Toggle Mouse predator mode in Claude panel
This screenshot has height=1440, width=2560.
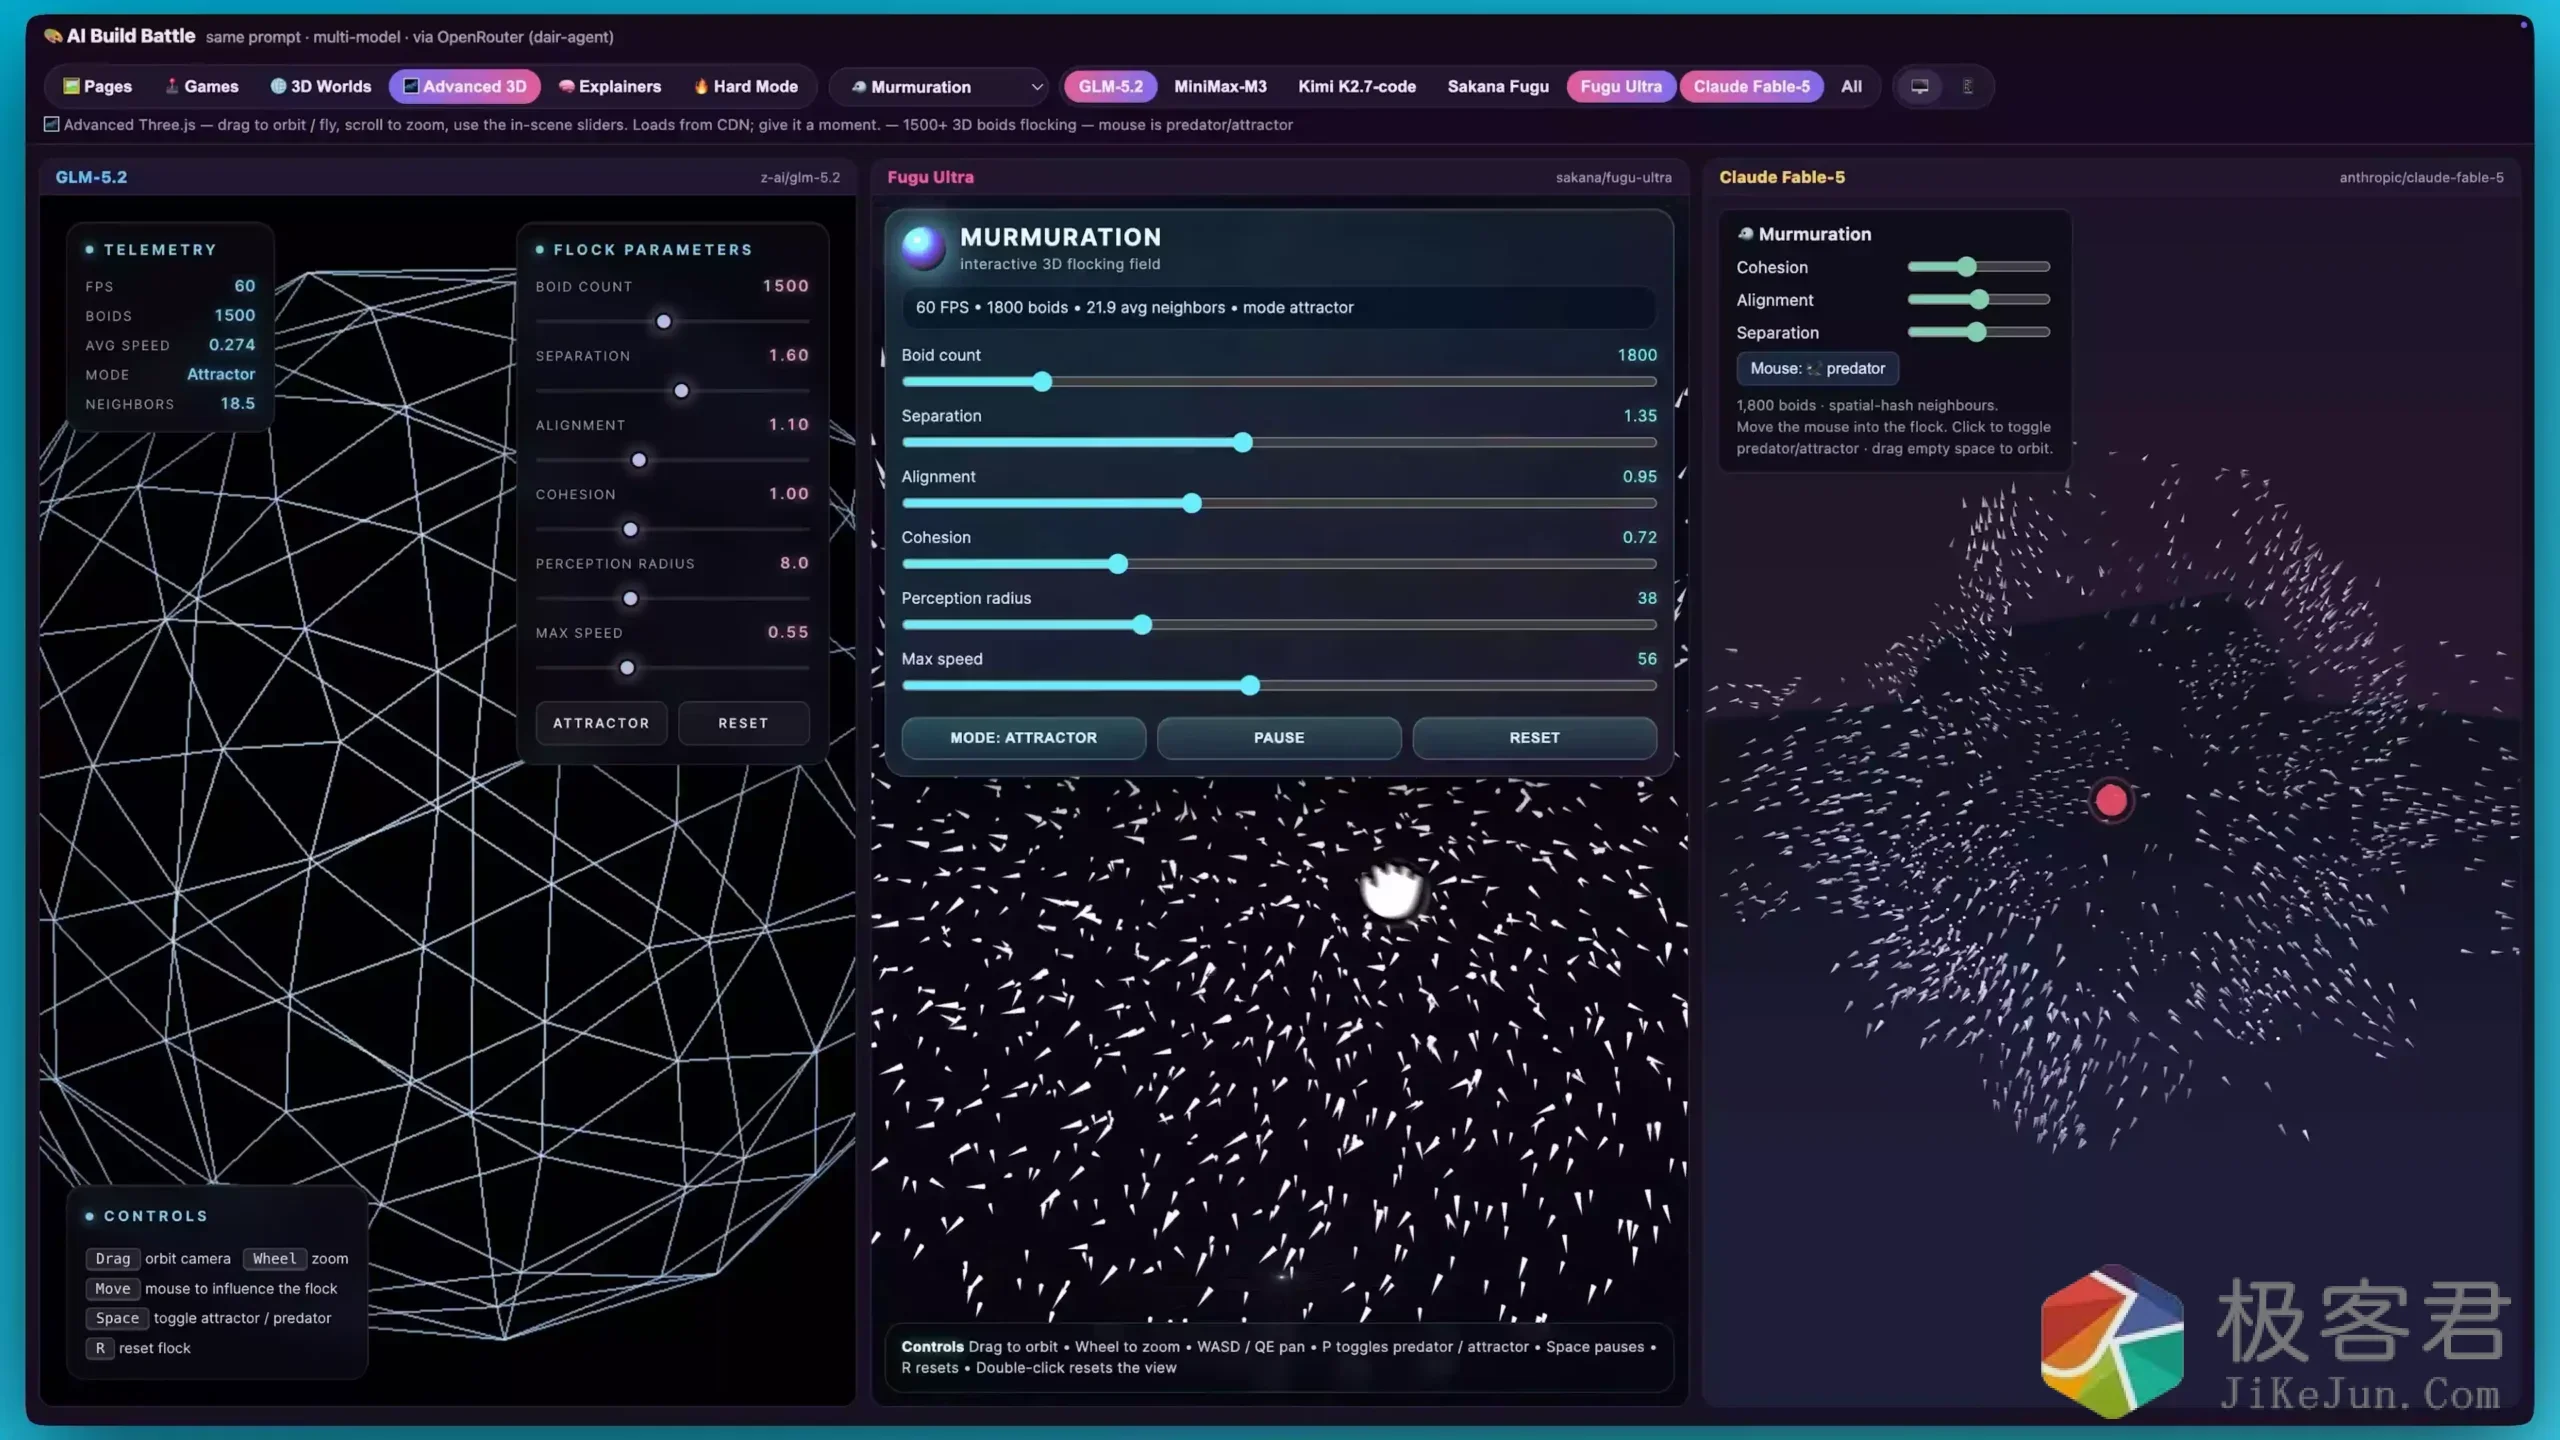1817,368
